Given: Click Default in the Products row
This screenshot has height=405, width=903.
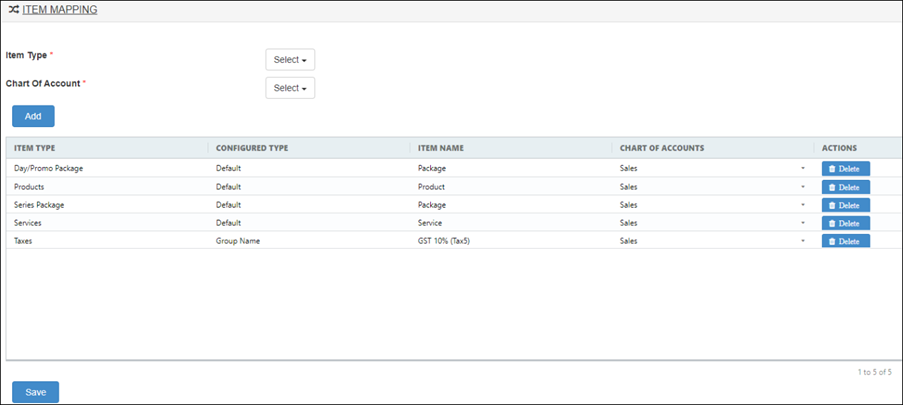Looking at the screenshot, I should tap(228, 187).
